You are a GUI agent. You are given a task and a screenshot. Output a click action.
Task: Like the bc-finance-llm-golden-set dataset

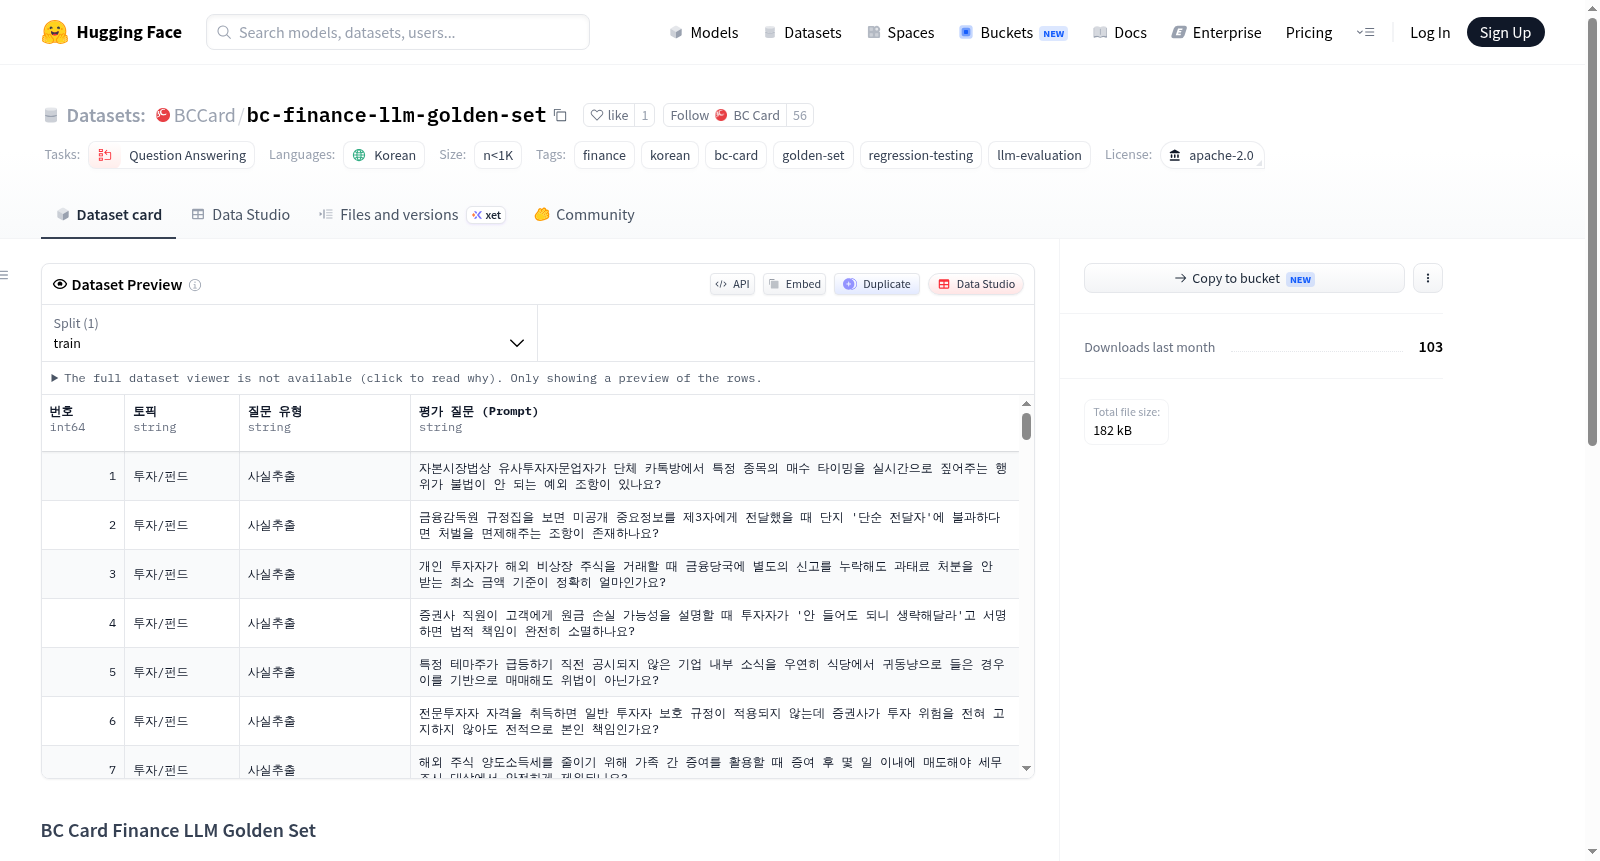click(x=609, y=116)
